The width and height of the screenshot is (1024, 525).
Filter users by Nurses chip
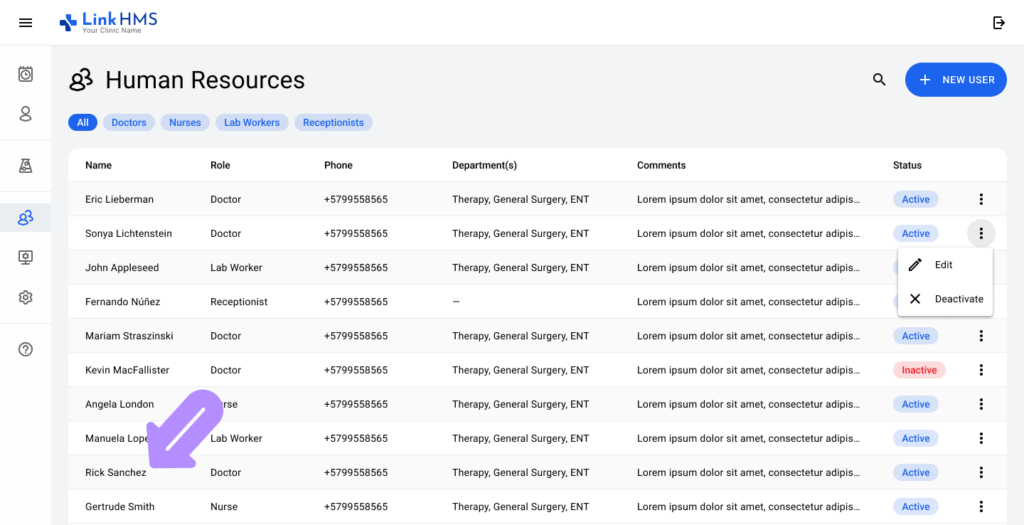coord(185,122)
